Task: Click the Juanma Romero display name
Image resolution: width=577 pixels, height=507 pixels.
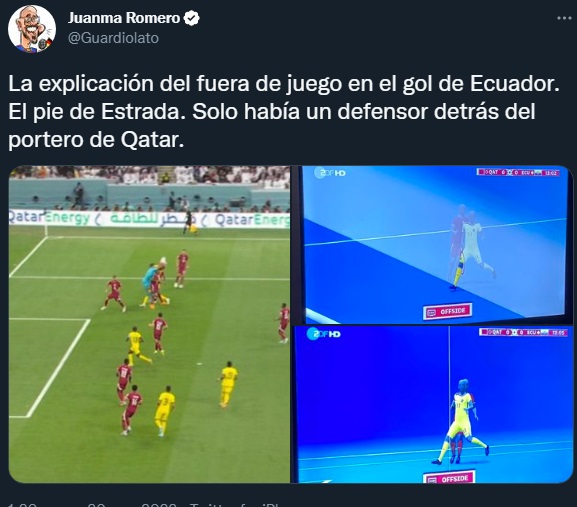Action: 124,18
